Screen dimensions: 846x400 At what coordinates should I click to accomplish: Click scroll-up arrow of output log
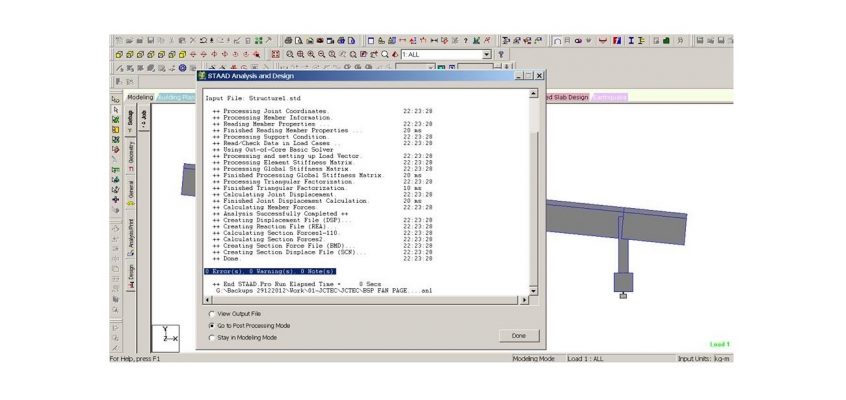coord(533,93)
